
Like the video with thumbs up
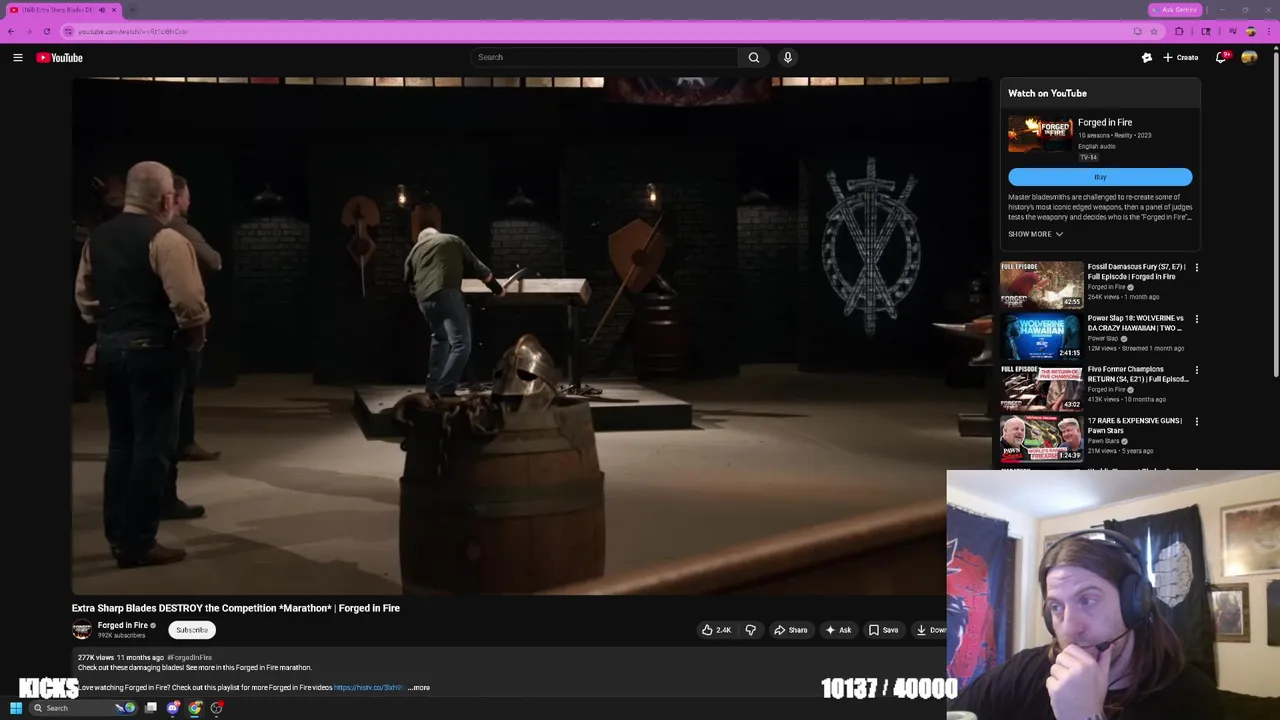pyautogui.click(x=716, y=630)
